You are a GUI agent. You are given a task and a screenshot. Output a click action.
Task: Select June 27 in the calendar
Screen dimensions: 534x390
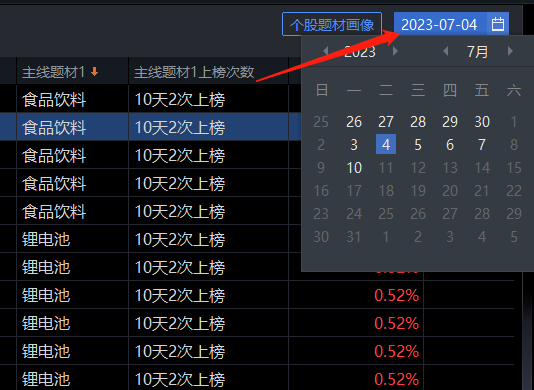pyautogui.click(x=386, y=122)
